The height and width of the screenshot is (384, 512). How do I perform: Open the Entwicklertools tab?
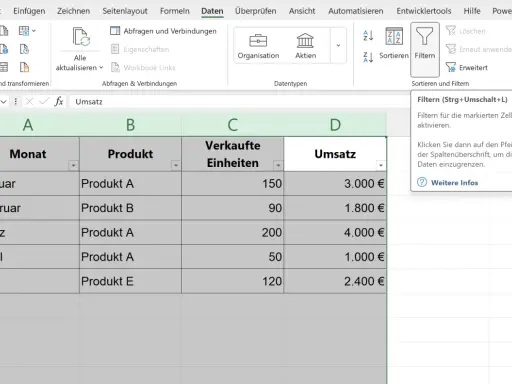424,11
